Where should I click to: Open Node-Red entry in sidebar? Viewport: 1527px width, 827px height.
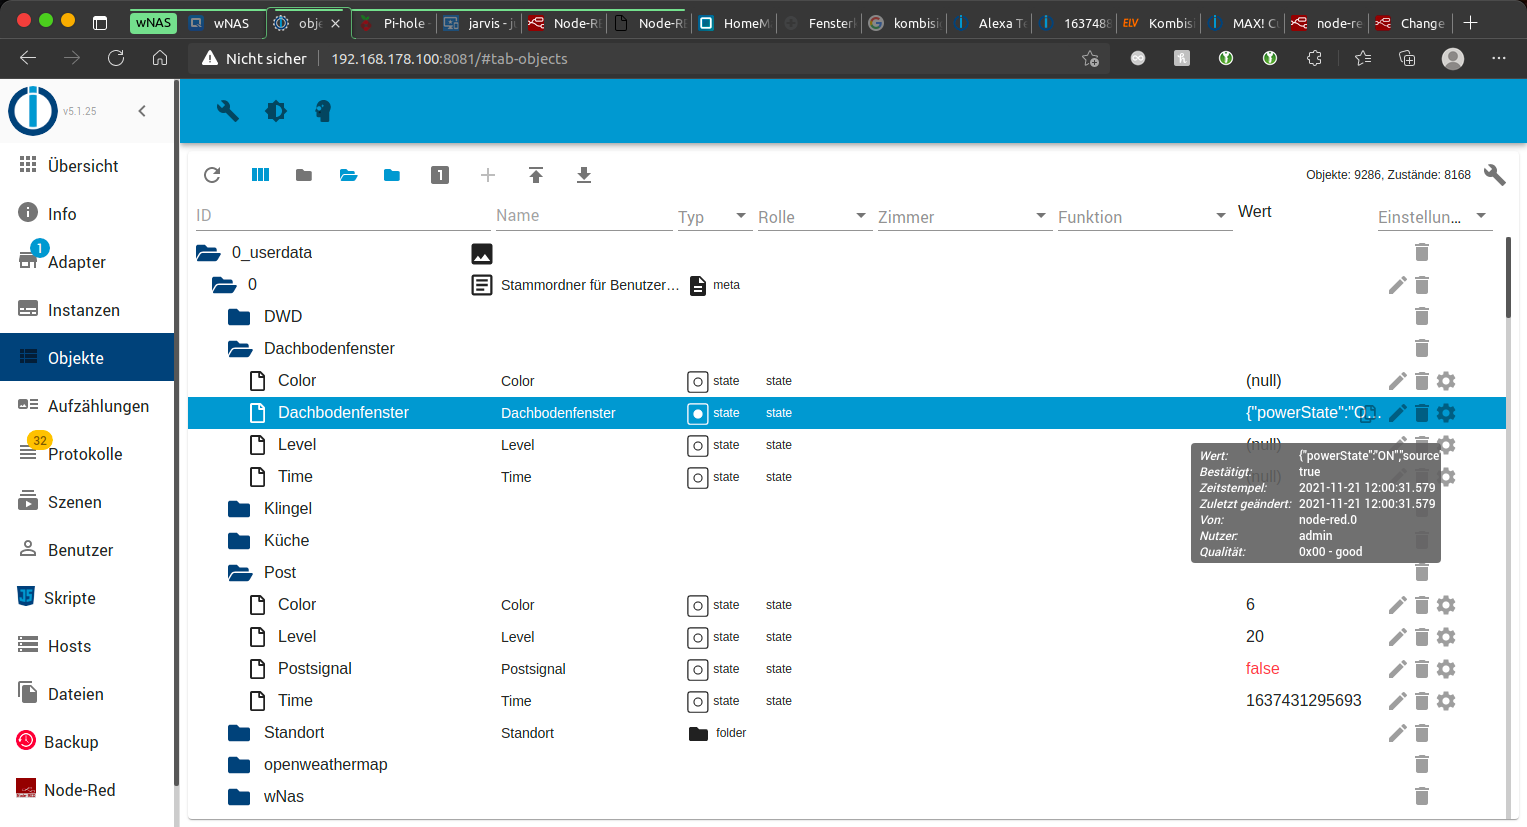pyautogui.click(x=87, y=790)
